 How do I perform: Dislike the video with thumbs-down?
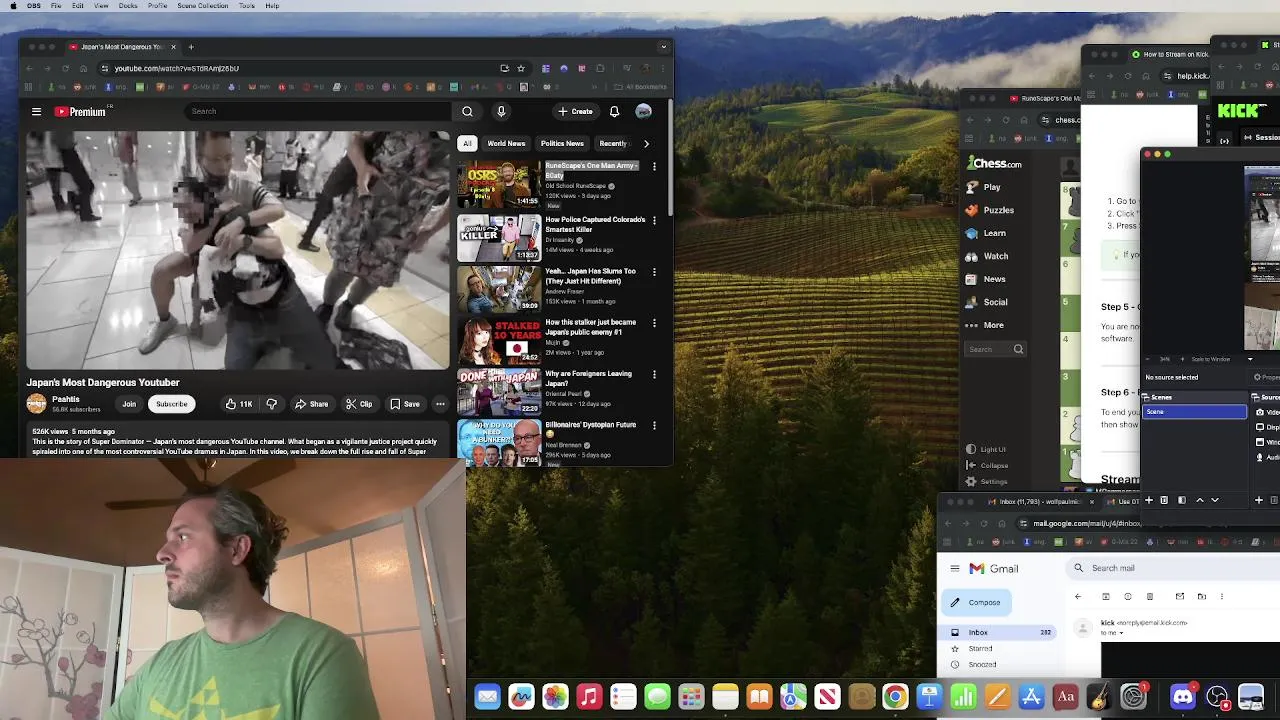pyautogui.click(x=271, y=404)
